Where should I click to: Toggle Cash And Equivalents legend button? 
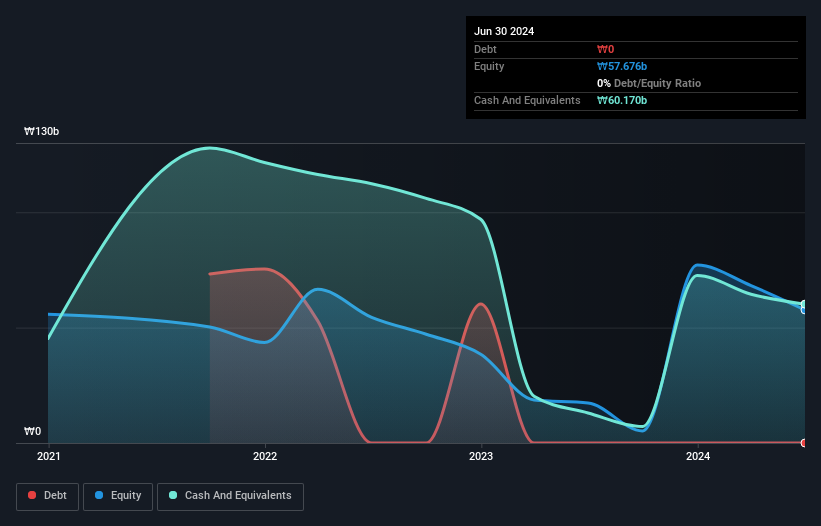[x=230, y=496]
